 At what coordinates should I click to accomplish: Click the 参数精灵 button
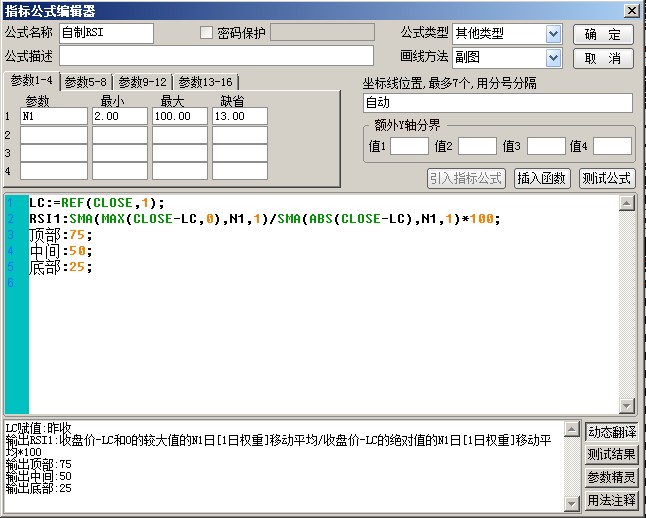coord(612,478)
